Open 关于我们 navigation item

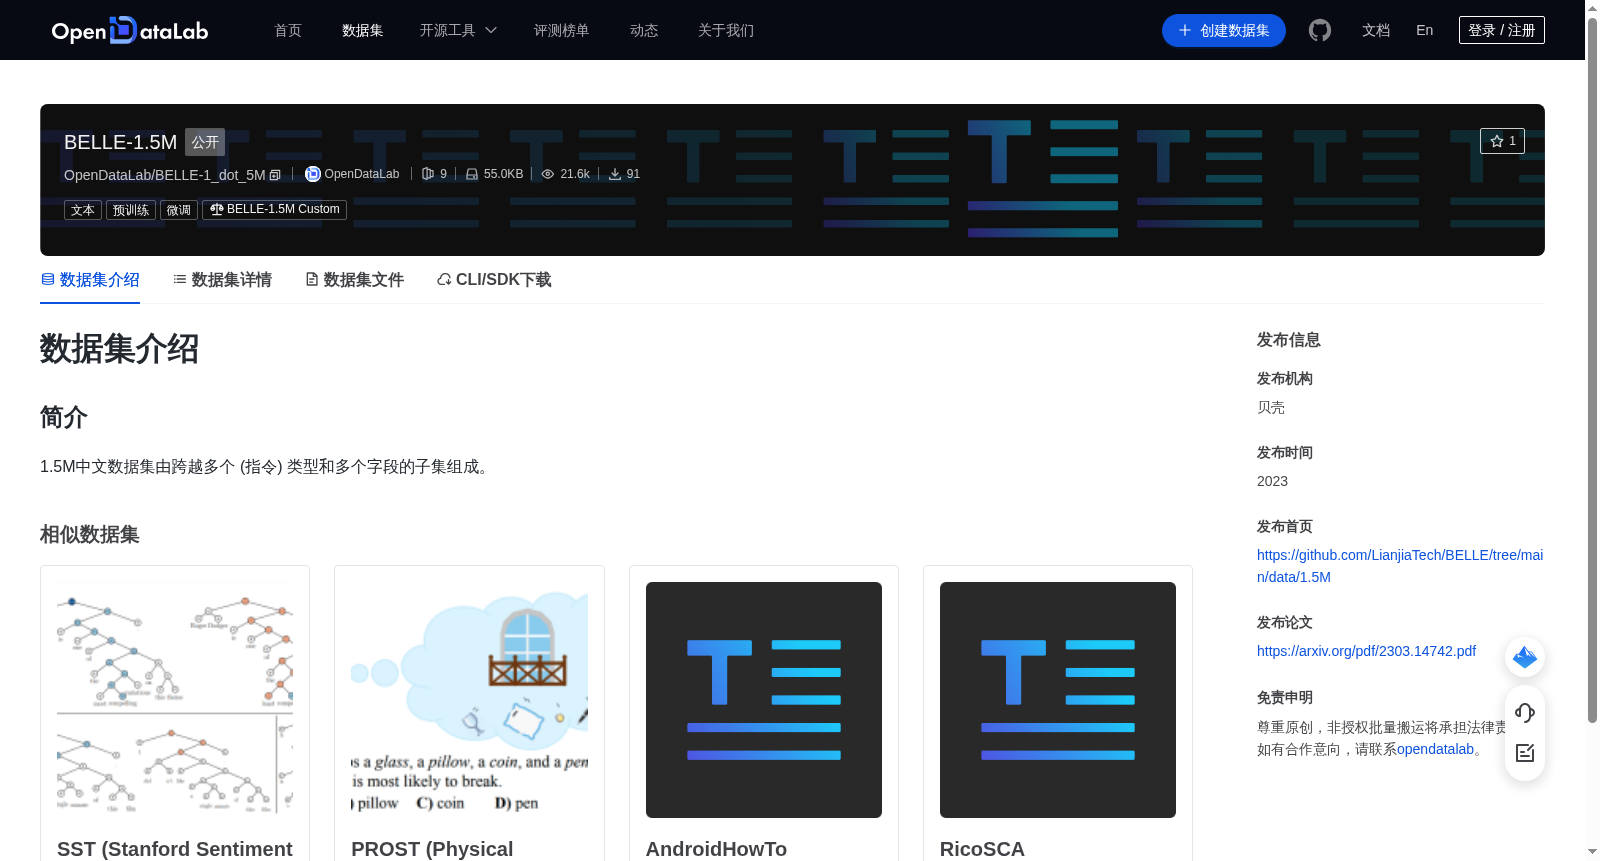click(x=726, y=31)
